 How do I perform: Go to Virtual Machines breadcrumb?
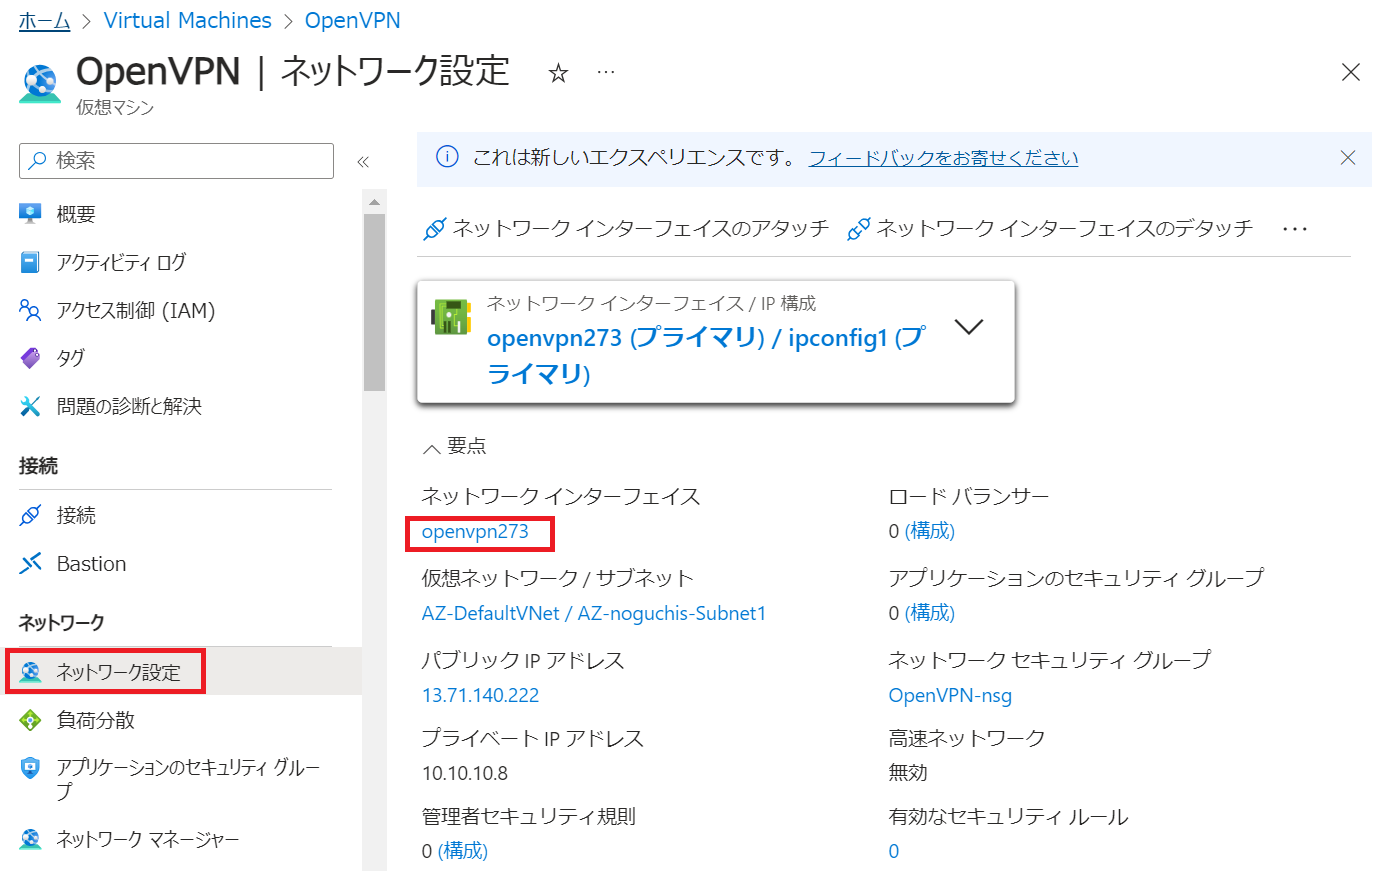pyautogui.click(x=188, y=21)
